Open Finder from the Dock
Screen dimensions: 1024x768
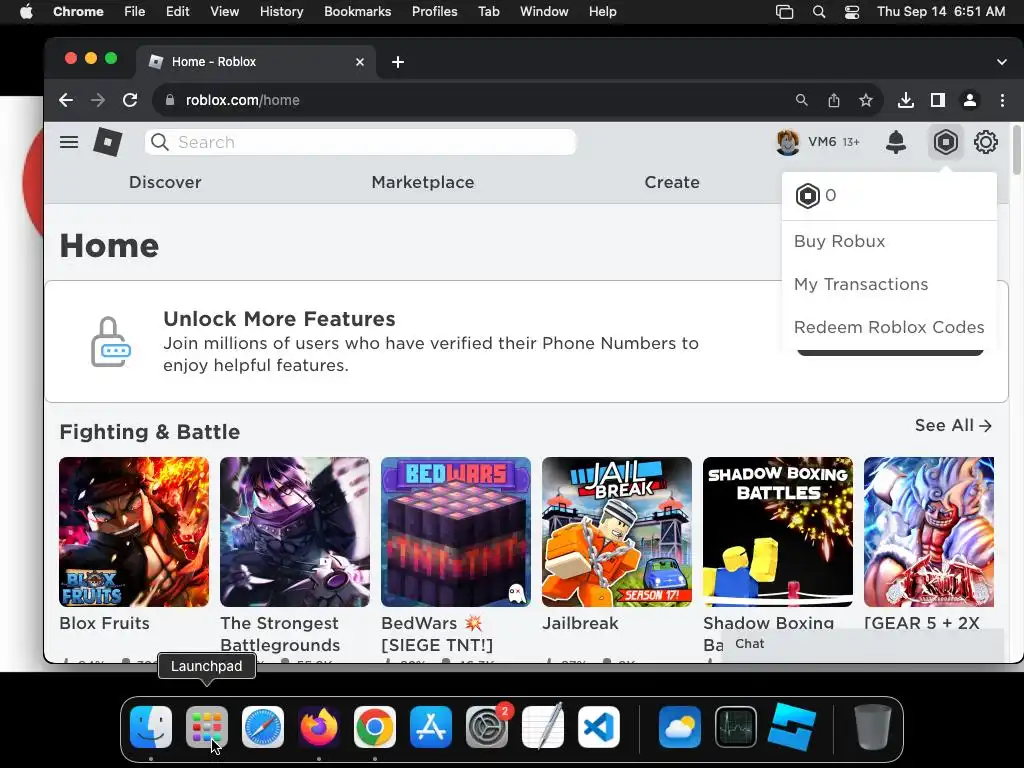pos(151,727)
